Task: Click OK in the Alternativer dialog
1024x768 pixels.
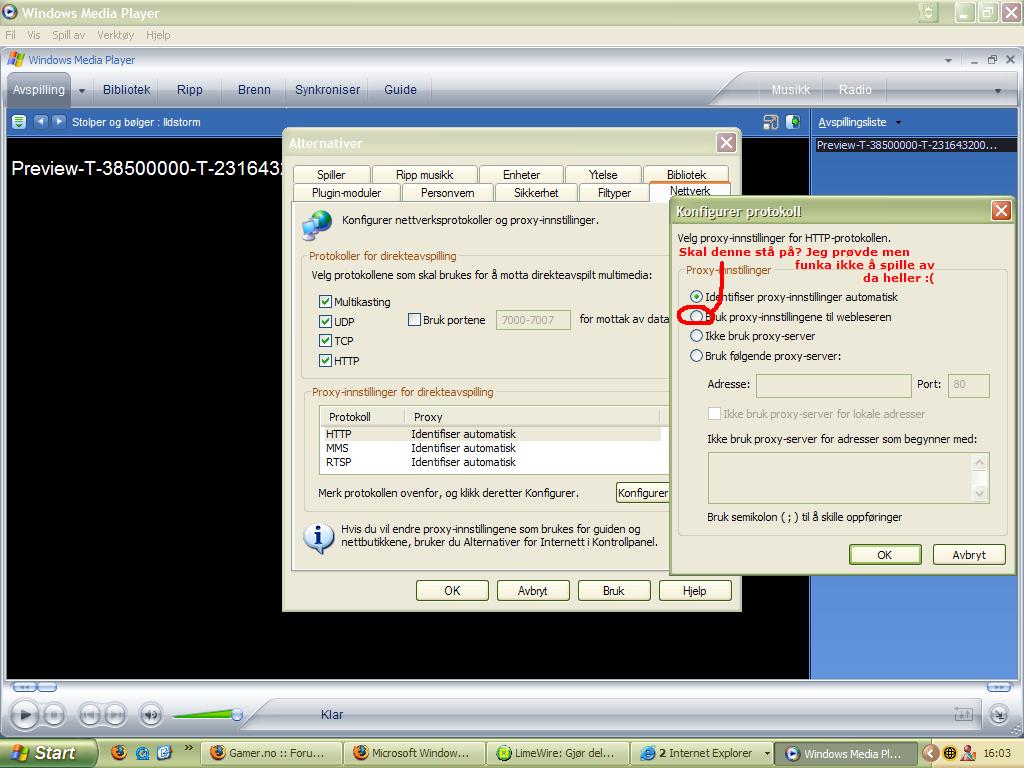Action: (452, 590)
